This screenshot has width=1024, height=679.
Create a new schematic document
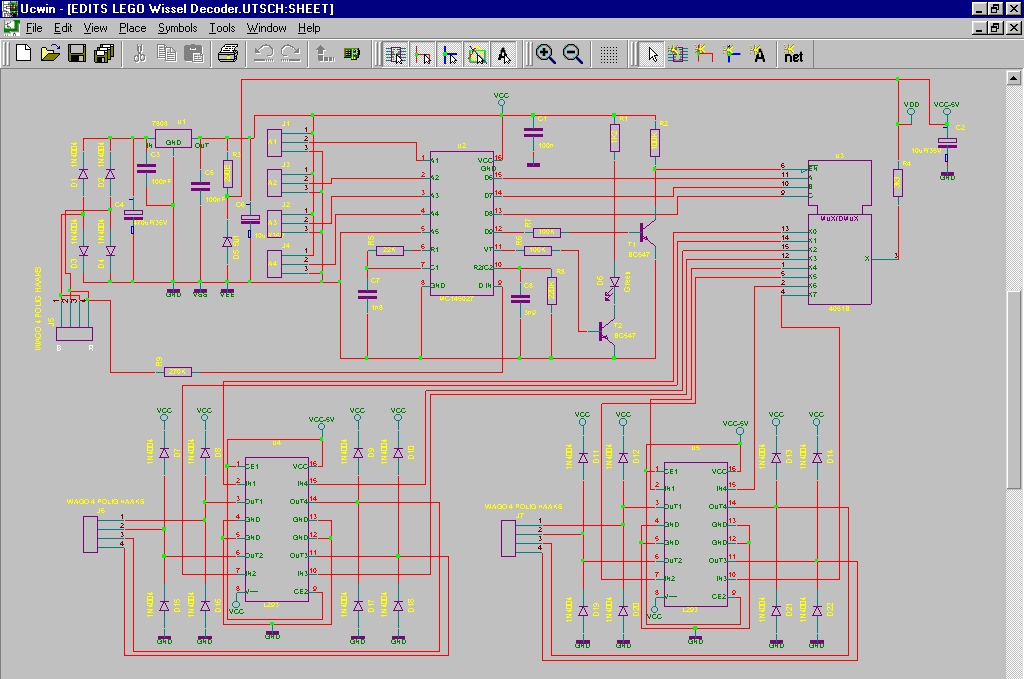24,54
